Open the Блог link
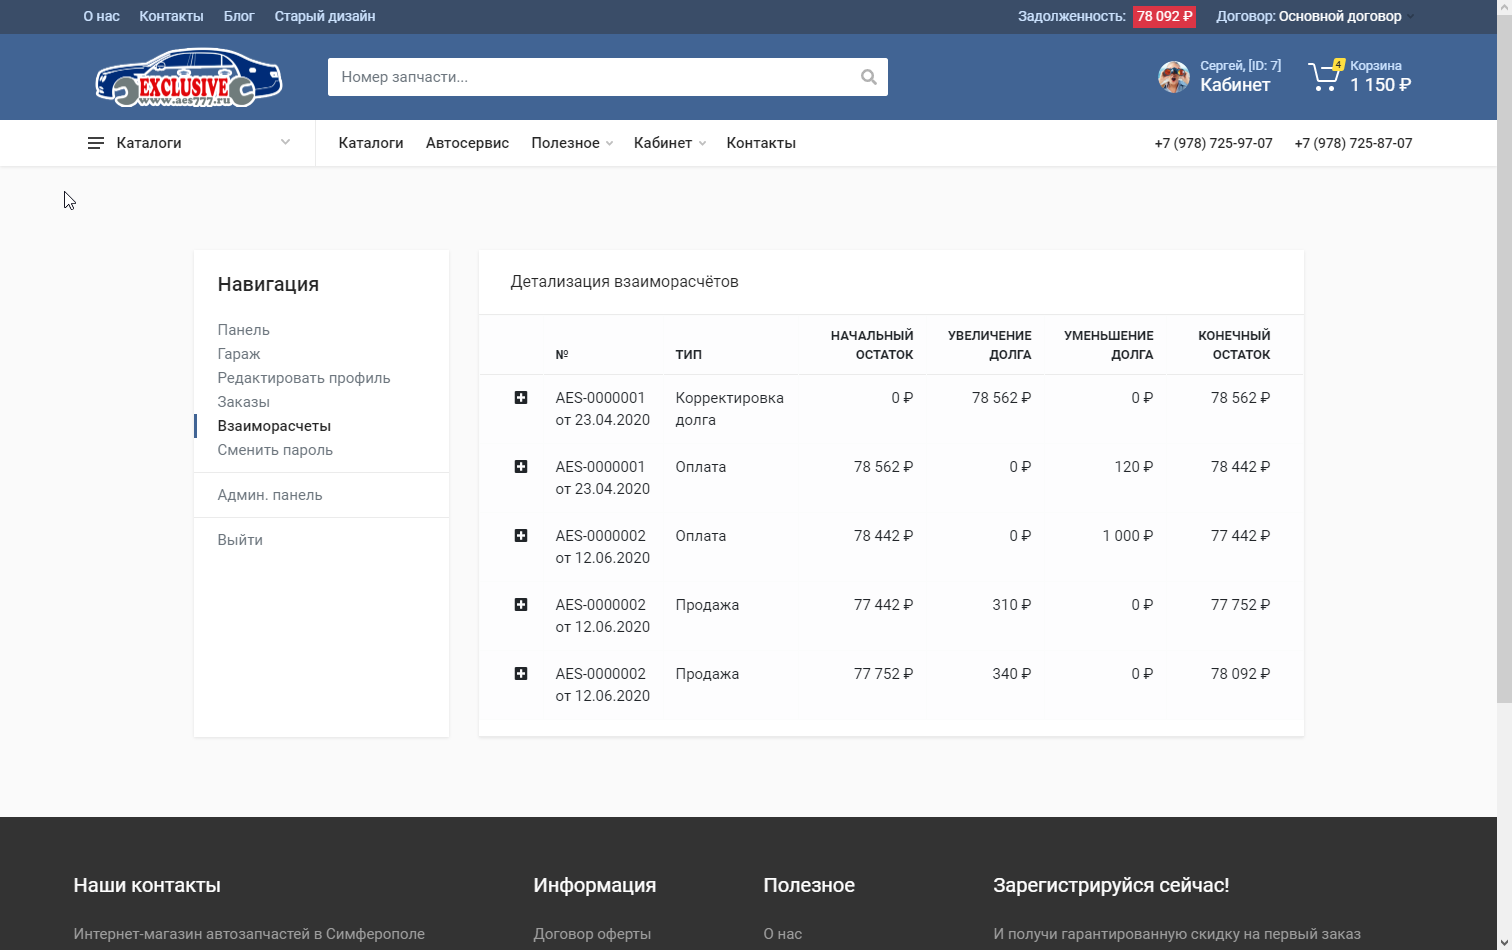1512x950 pixels. click(239, 16)
